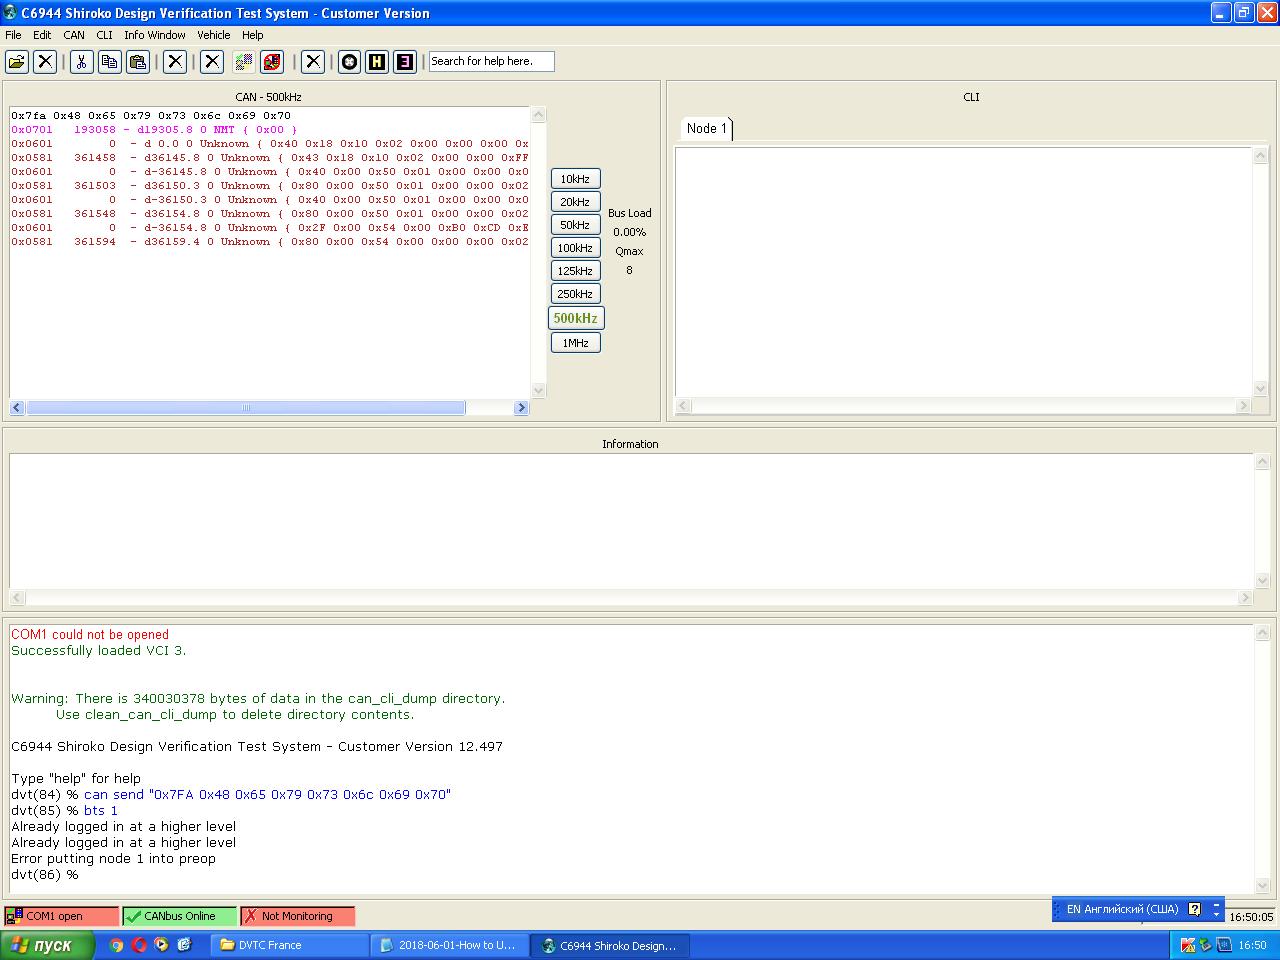Toggle the Not Monitoring status indicator
The height and width of the screenshot is (960, 1280).
[x=297, y=916]
